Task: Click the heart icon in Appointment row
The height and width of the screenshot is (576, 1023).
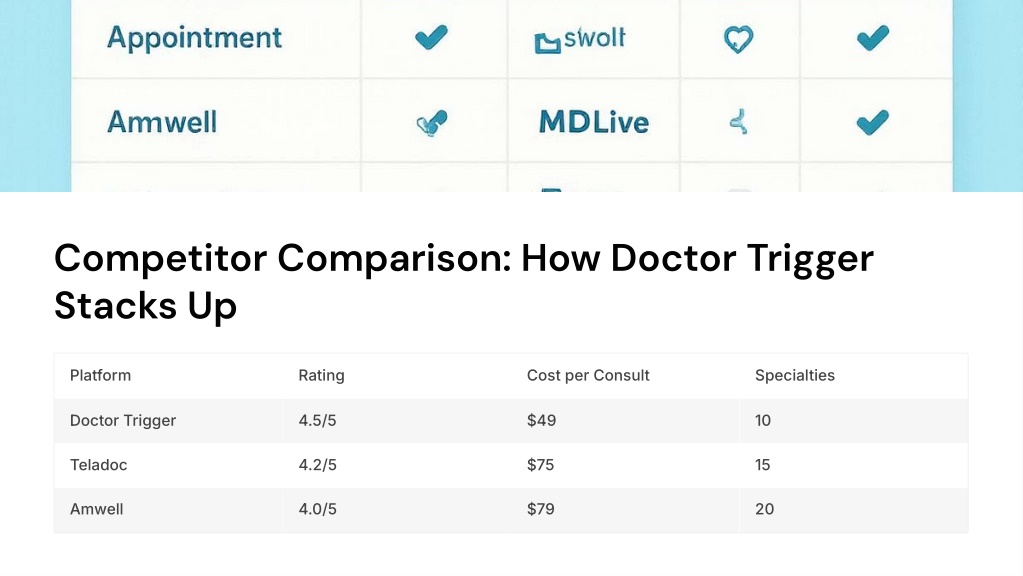Action: [x=739, y=39]
